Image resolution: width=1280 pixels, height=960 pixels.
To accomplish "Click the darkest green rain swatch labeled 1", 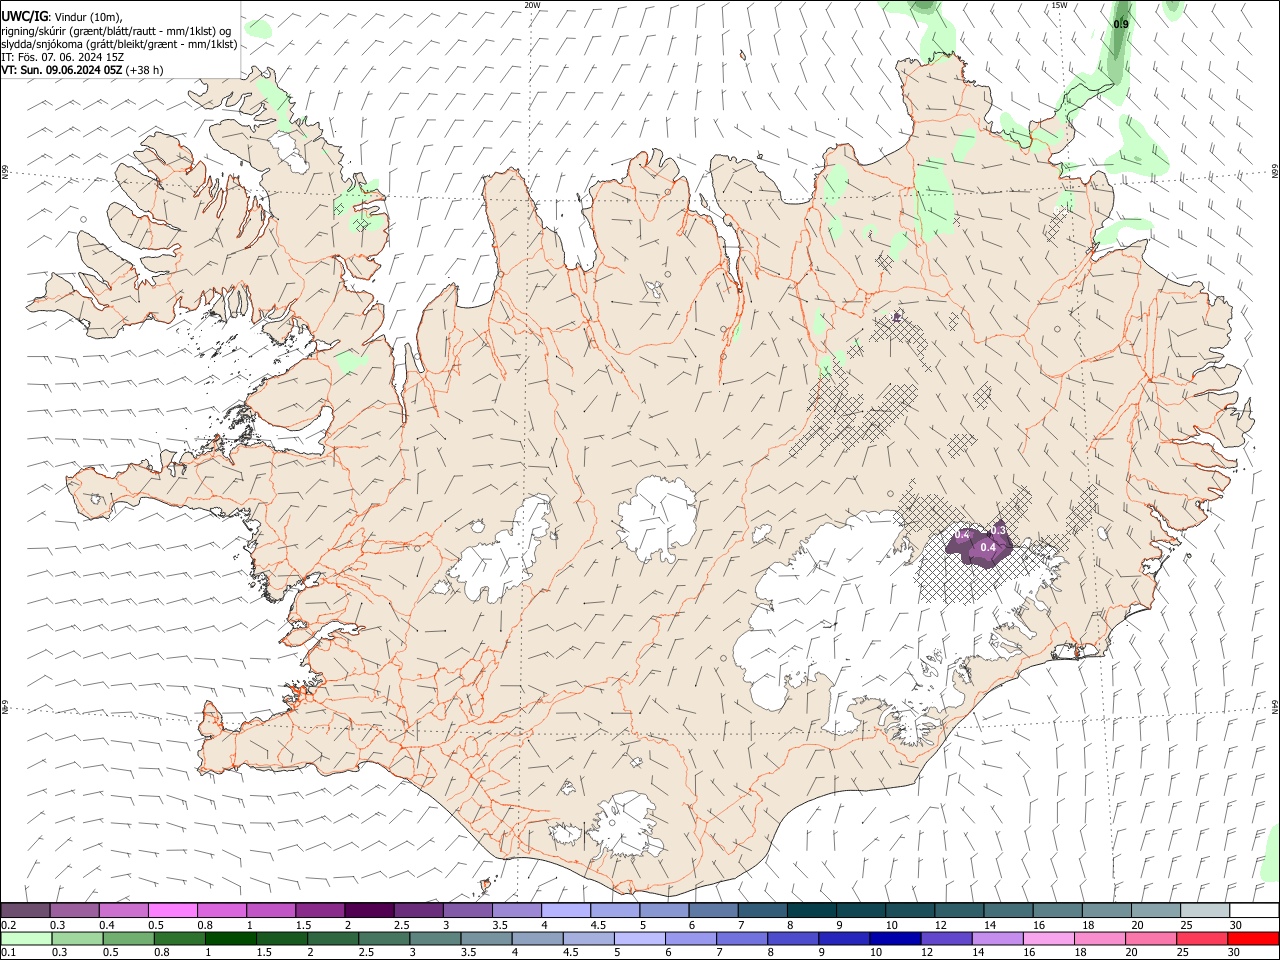I will (x=231, y=939).
